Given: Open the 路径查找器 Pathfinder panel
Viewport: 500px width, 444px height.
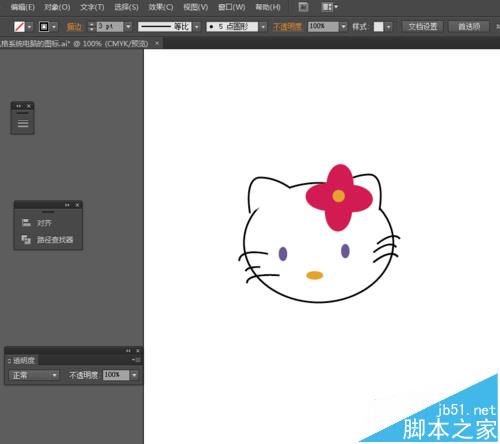Looking at the screenshot, I should [x=47, y=239].
